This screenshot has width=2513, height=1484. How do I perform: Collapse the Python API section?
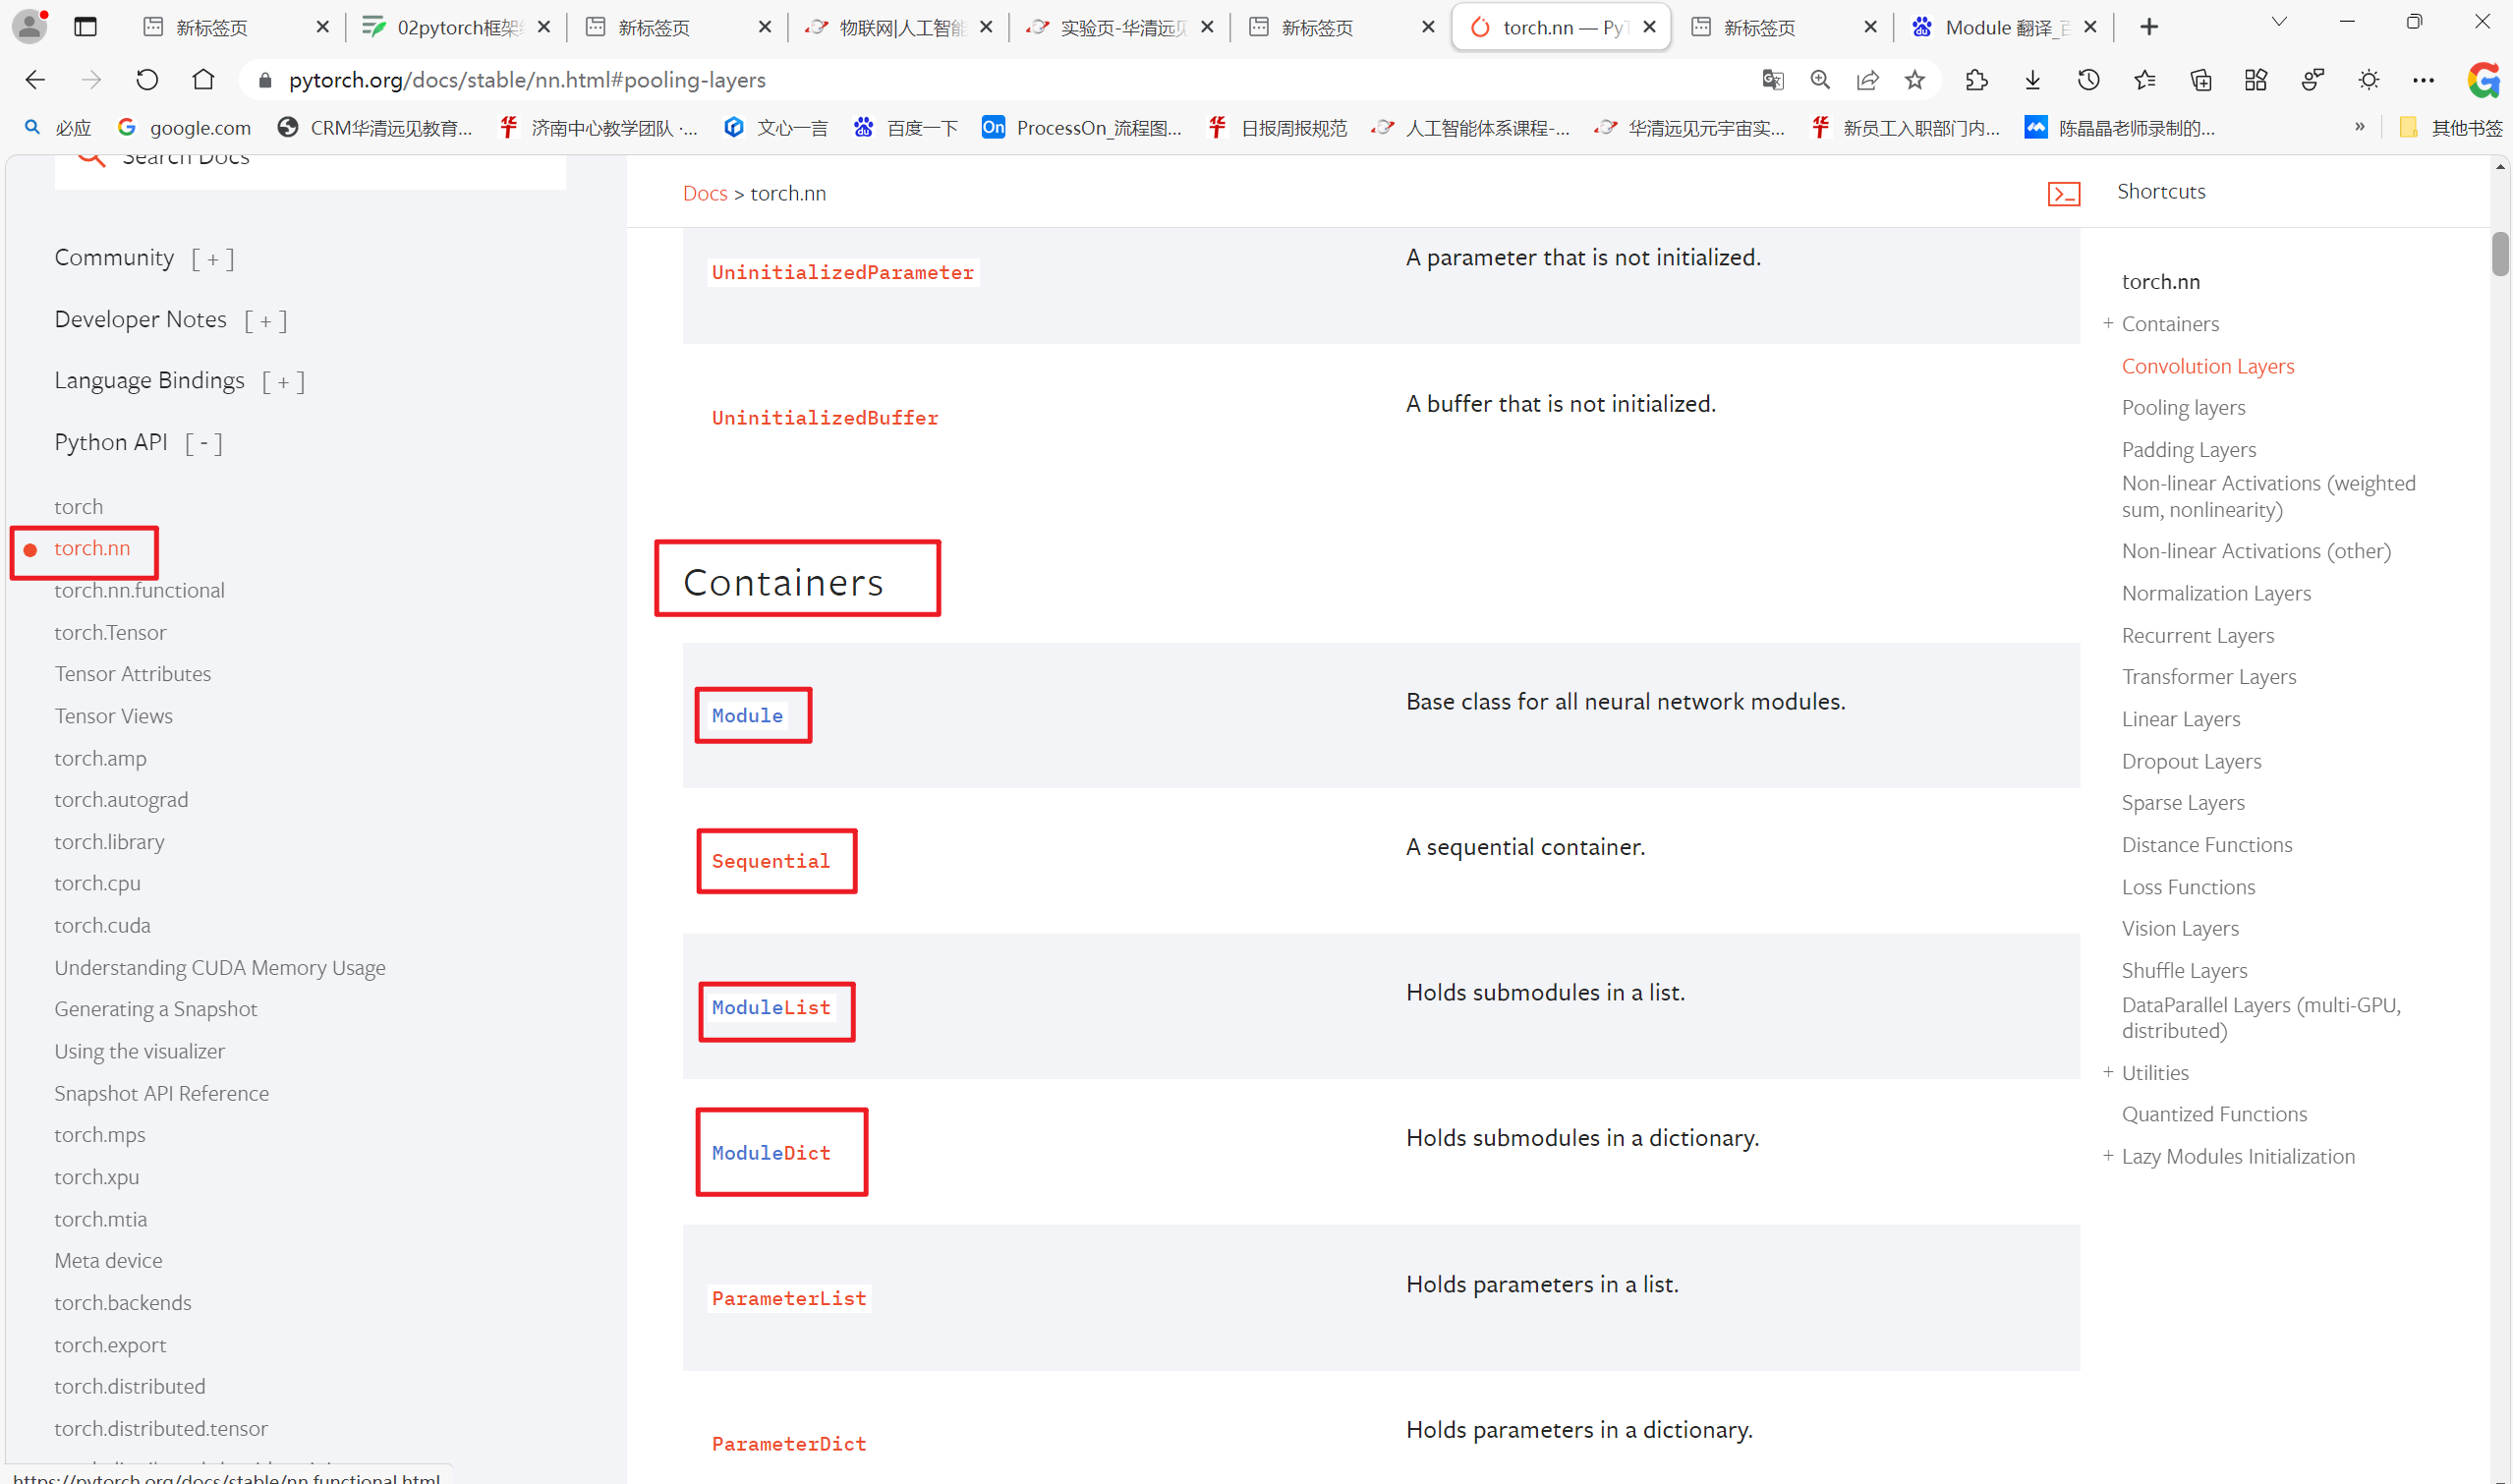[x=204, y=443]
